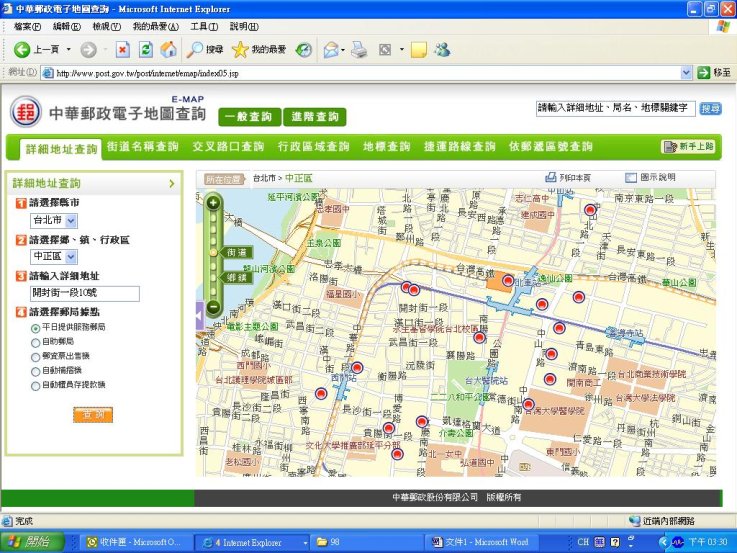The height and width of the screenshot is (553, 737).
Task: Click the Windows flag logo in IE corner
Action: tap(723, 27)
